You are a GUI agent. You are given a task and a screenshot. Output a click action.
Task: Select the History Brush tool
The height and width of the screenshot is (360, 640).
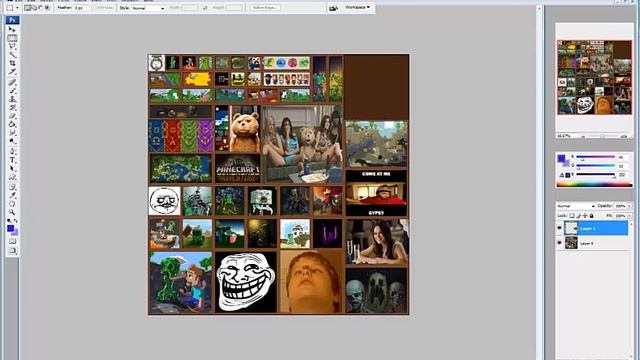pyautogui.click(x=12, y=108)
